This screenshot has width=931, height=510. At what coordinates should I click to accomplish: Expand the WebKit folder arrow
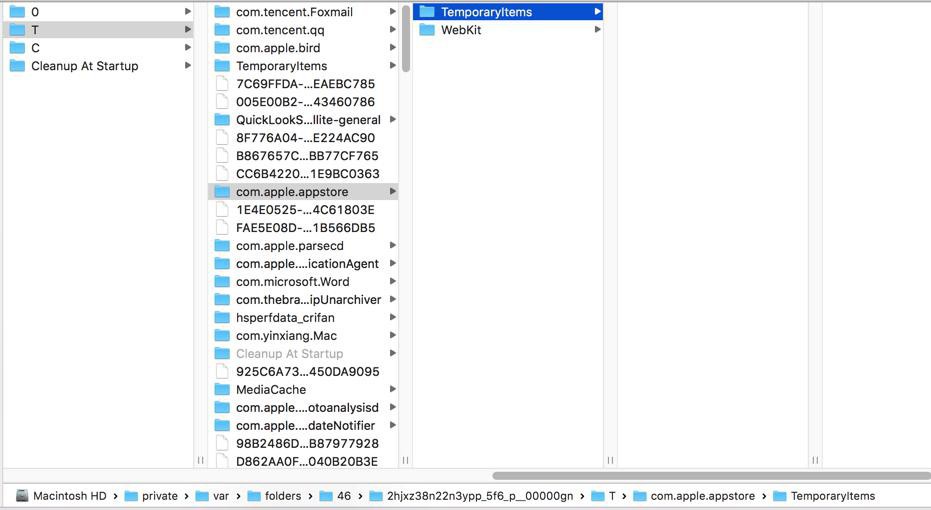pyautogui.click(x=597, y=30)
